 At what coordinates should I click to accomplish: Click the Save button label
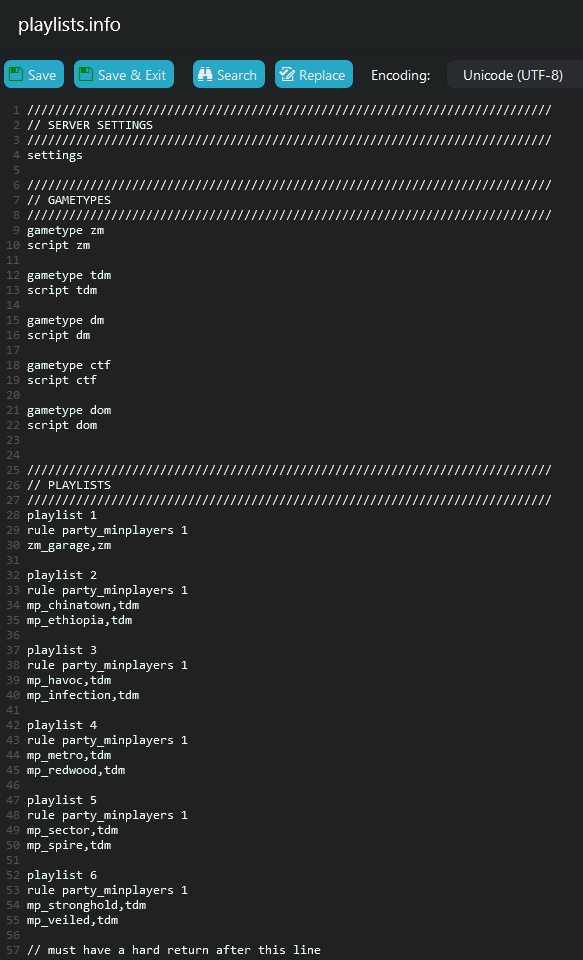pyautogui.click(x=42, y=75)
